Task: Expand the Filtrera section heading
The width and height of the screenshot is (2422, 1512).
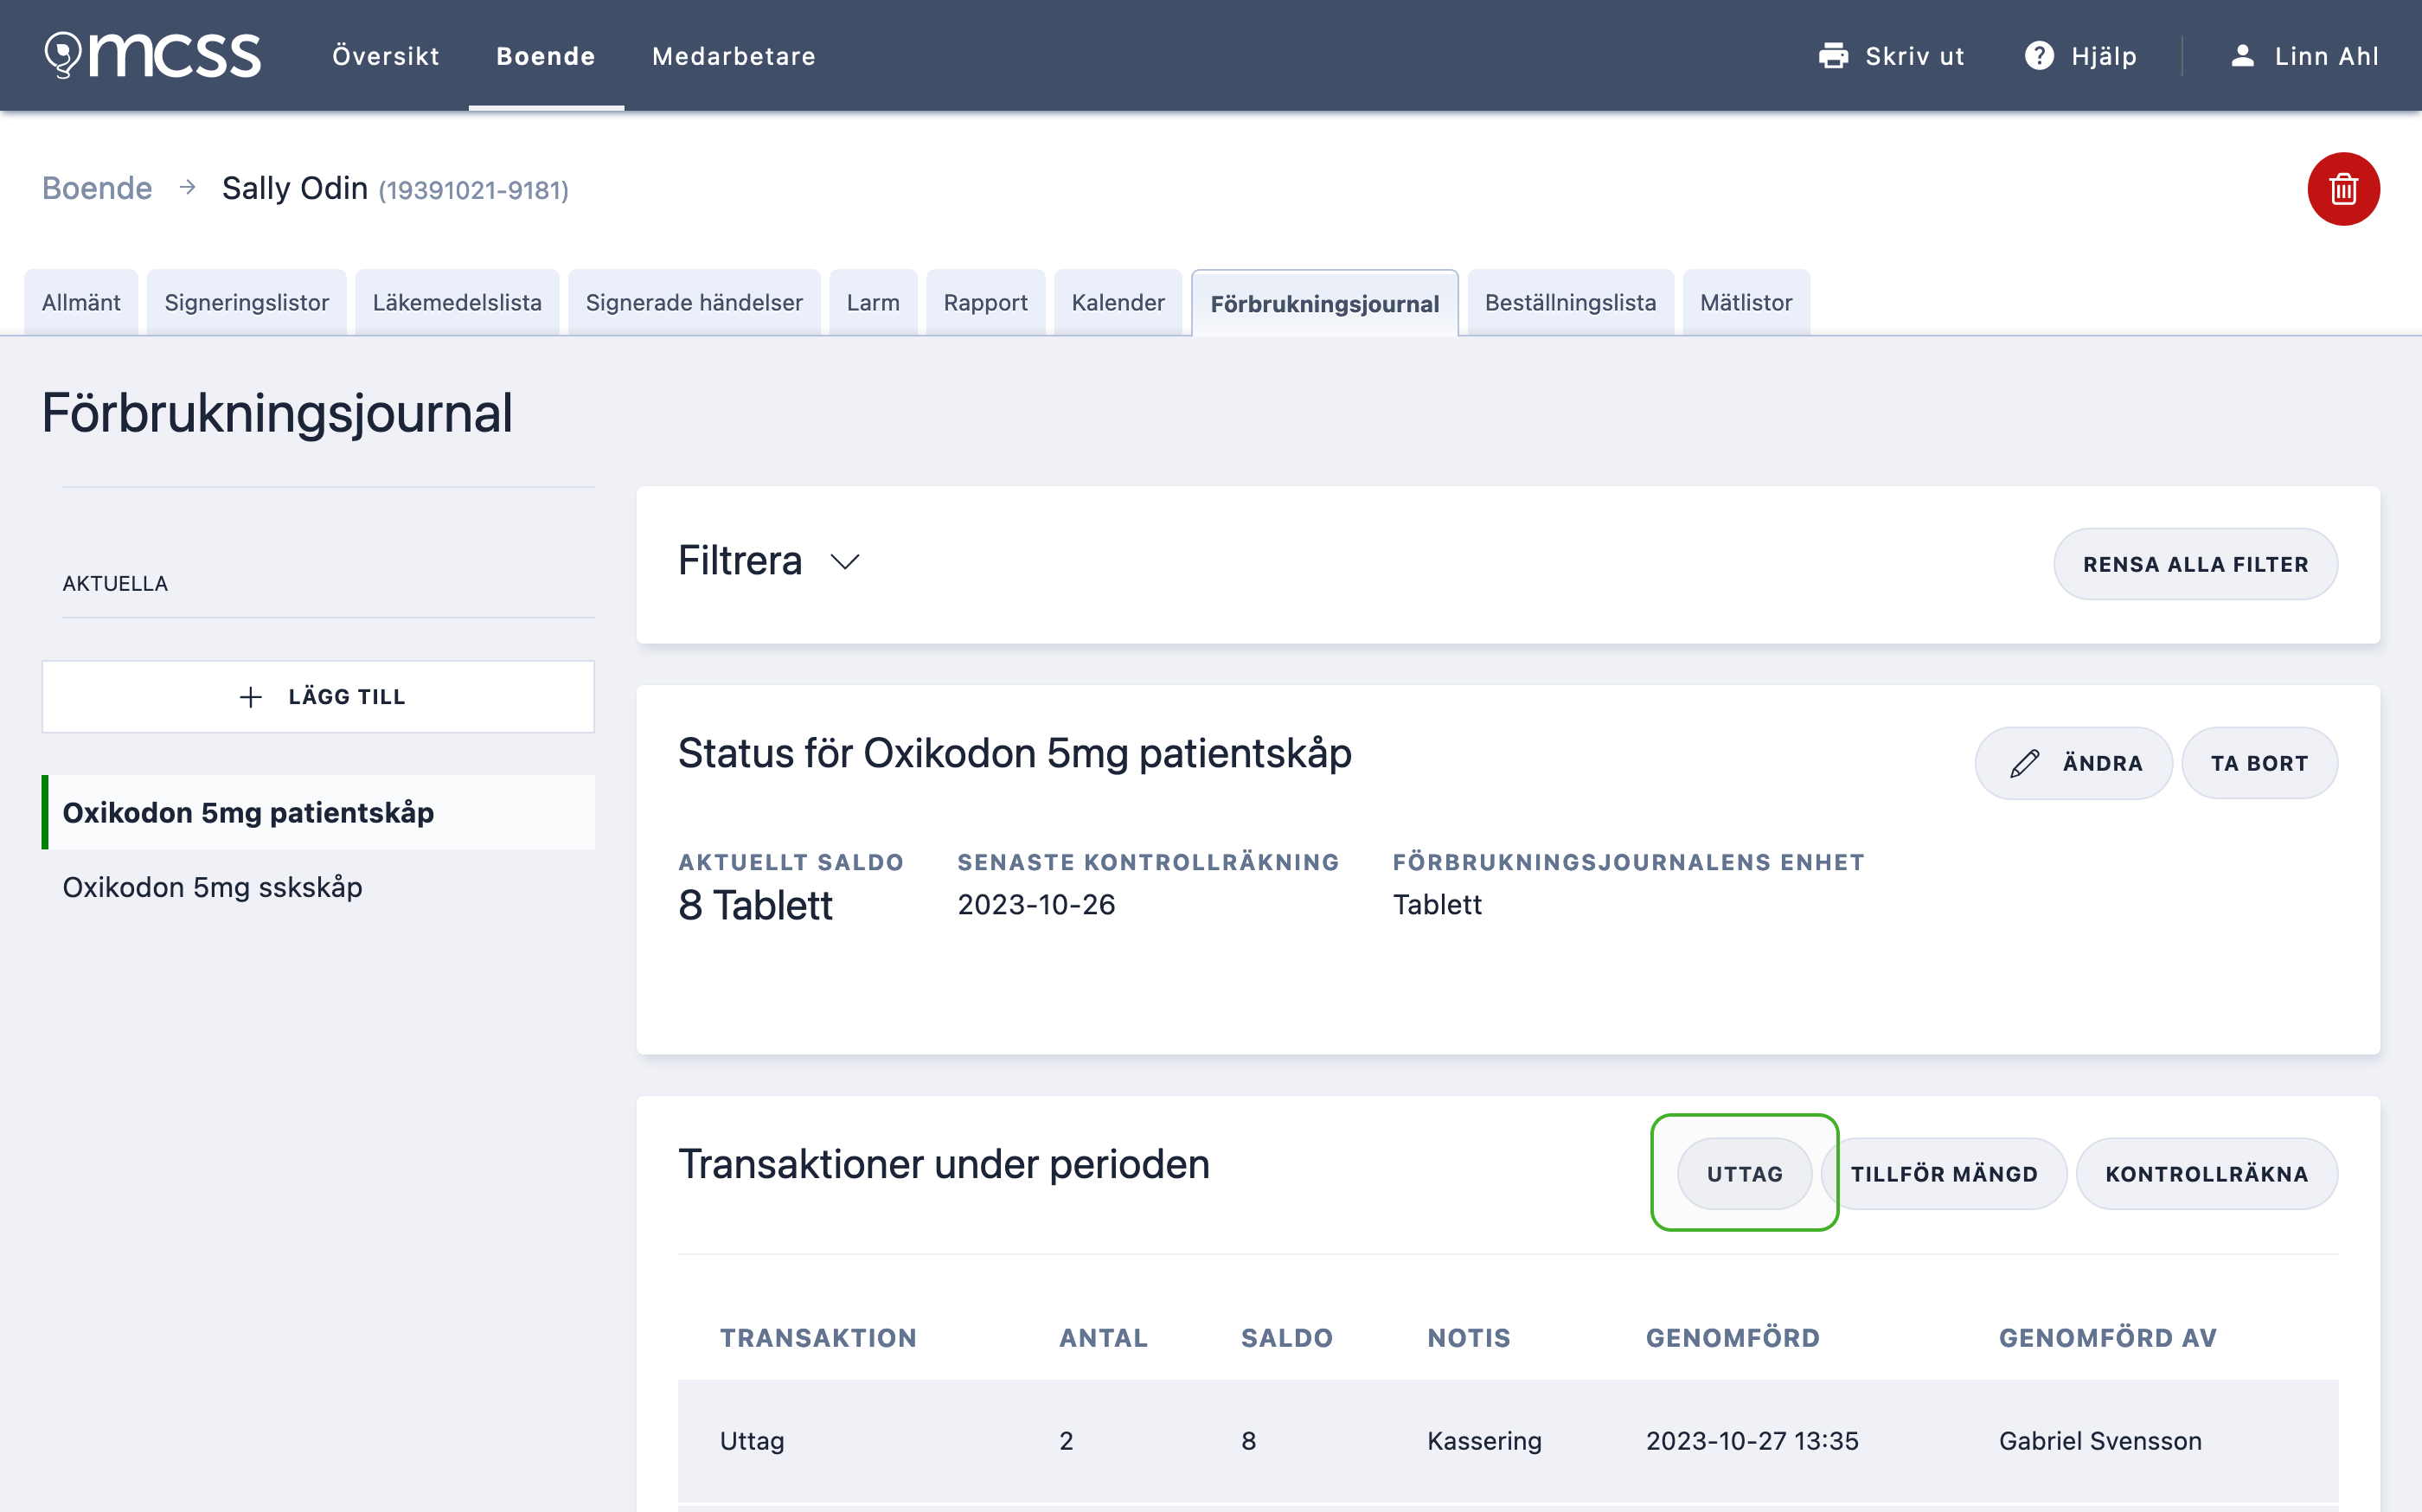Action: pos(740,561)
